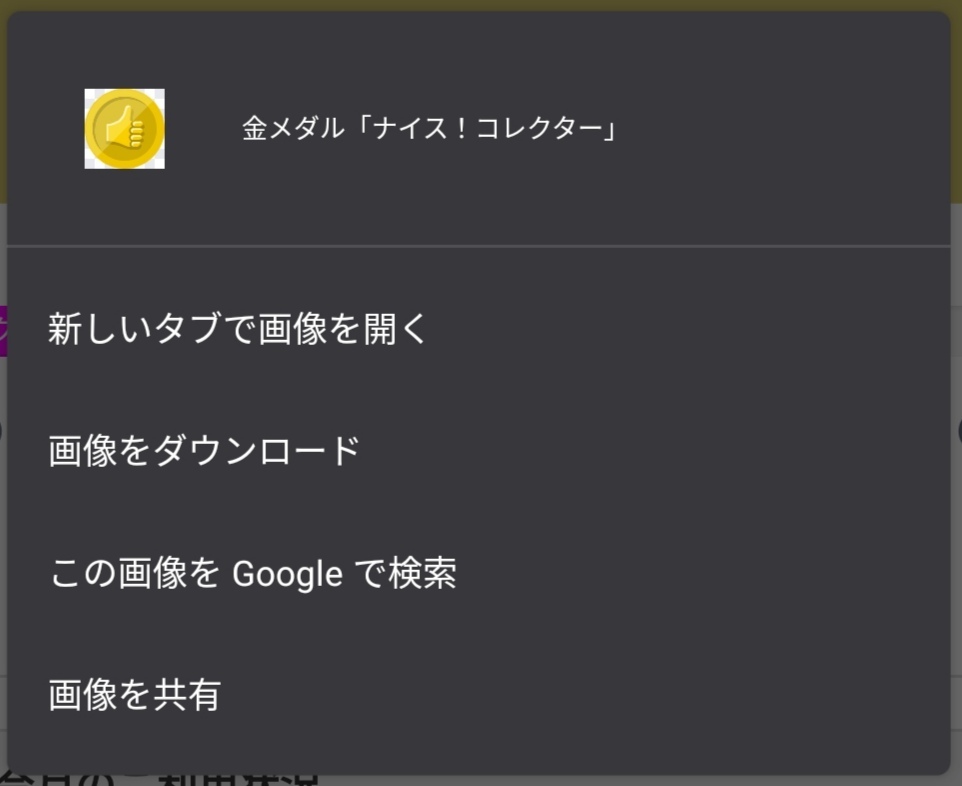The height and width of the screenshot is (786, 962).
Task: Click the partially hidden heading text below the menu
Action: pos(160,779)
